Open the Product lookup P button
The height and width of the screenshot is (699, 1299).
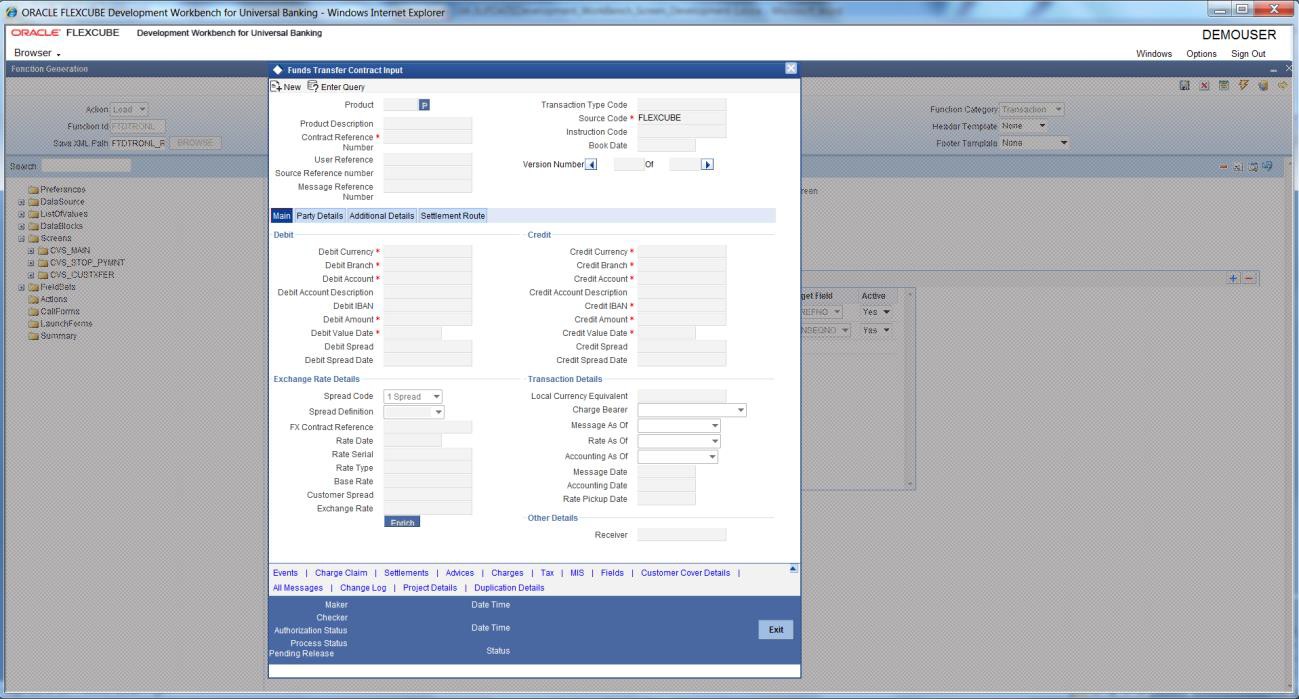point(424,105)
